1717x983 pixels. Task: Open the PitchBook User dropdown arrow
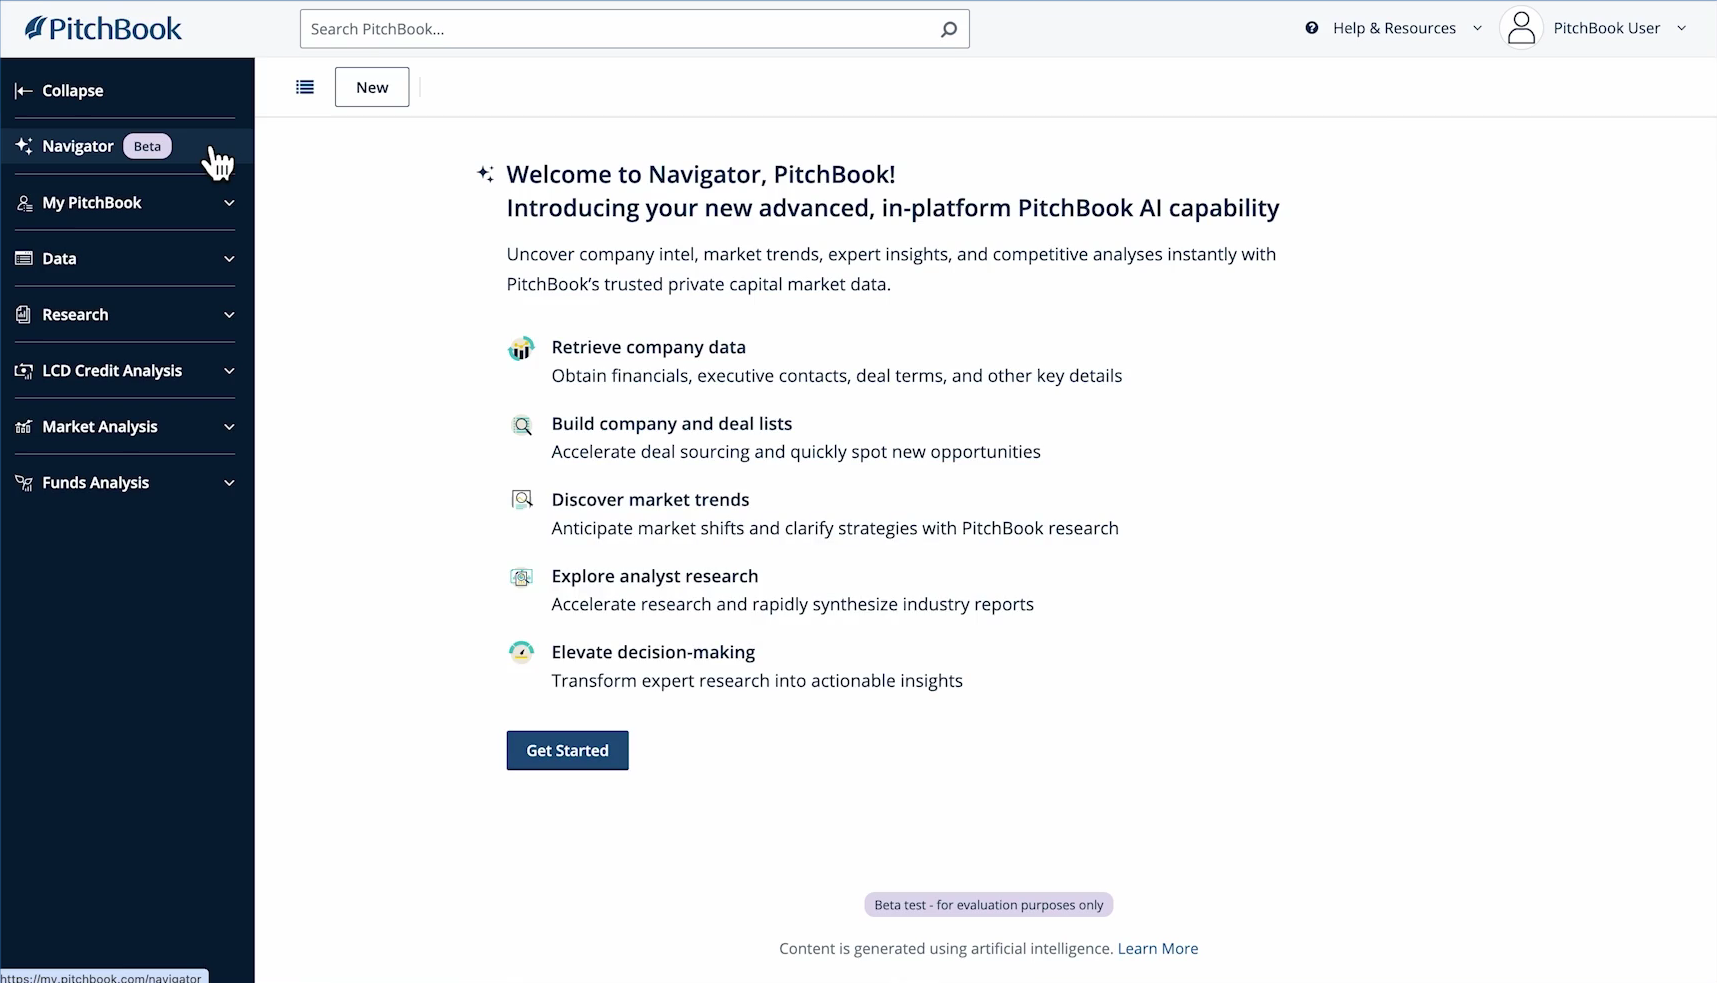(1682, 28)
